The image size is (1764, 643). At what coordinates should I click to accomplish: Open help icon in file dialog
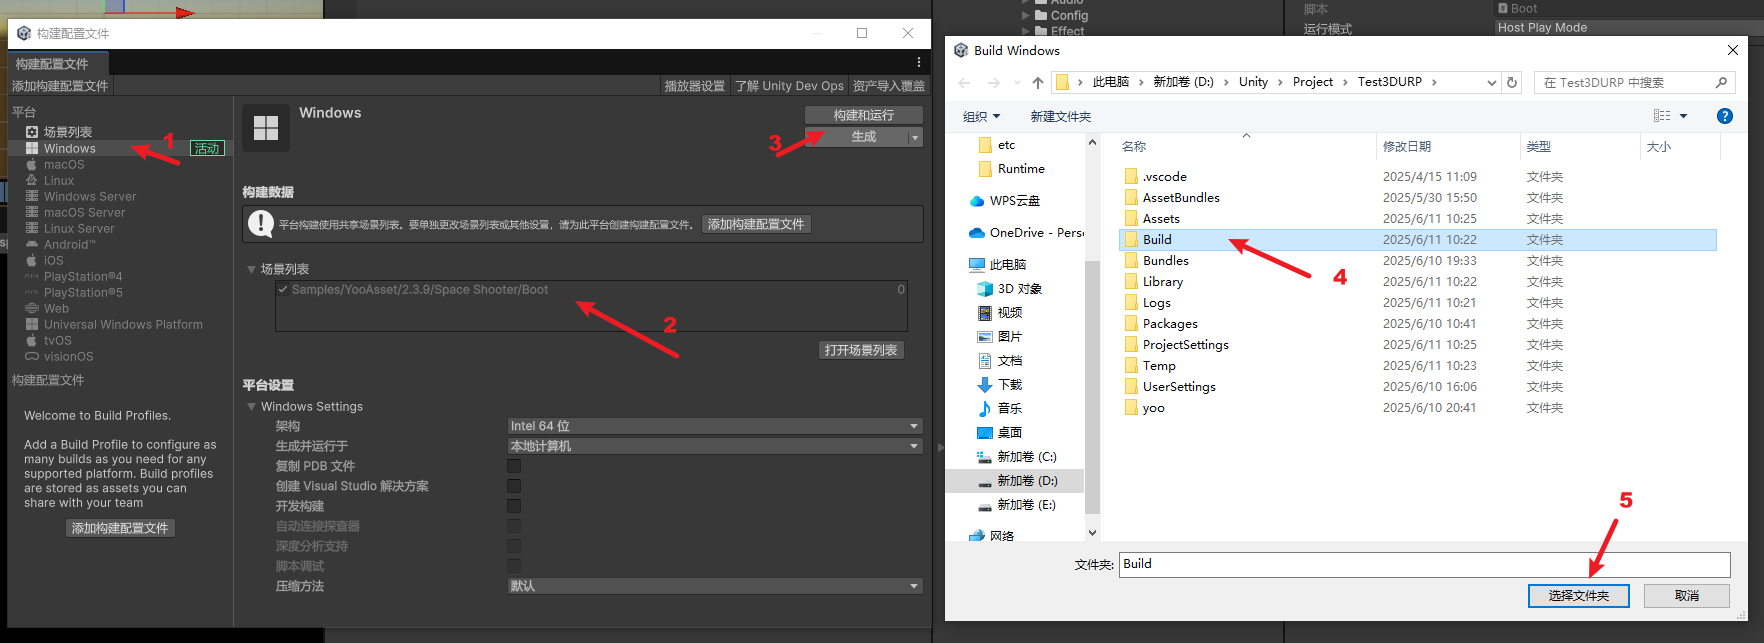click(1725, 116)
